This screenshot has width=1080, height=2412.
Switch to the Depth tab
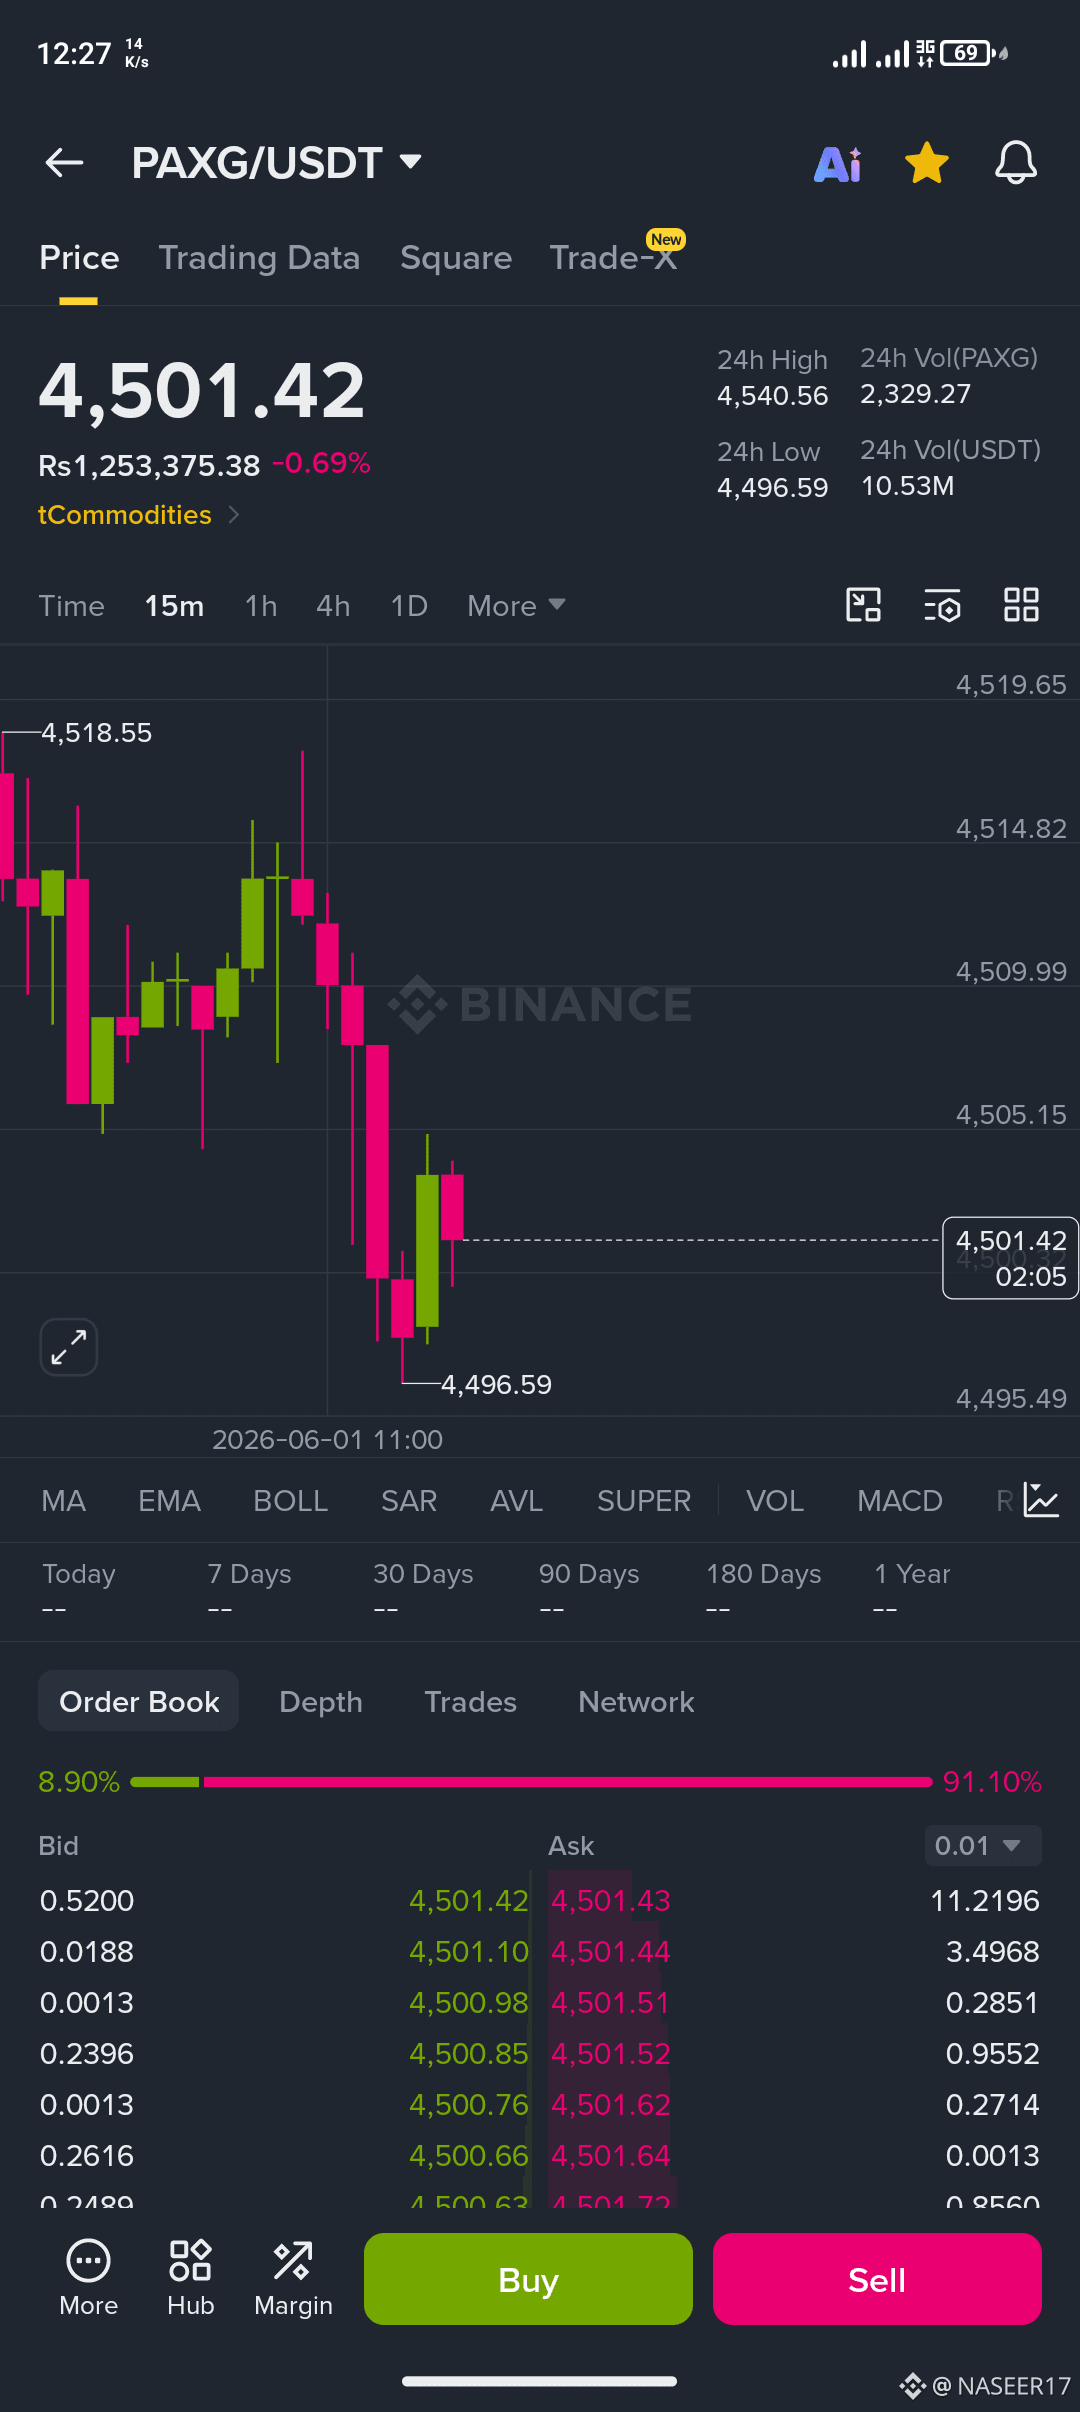(x=321, y=1702)
